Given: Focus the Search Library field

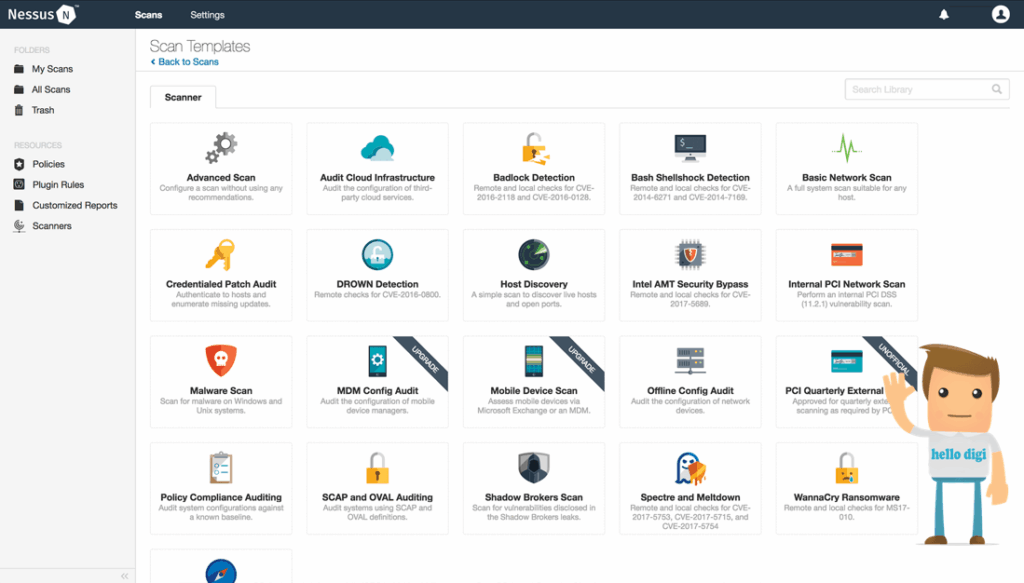Looking at the screenshot, I should [x=927, y=89].
